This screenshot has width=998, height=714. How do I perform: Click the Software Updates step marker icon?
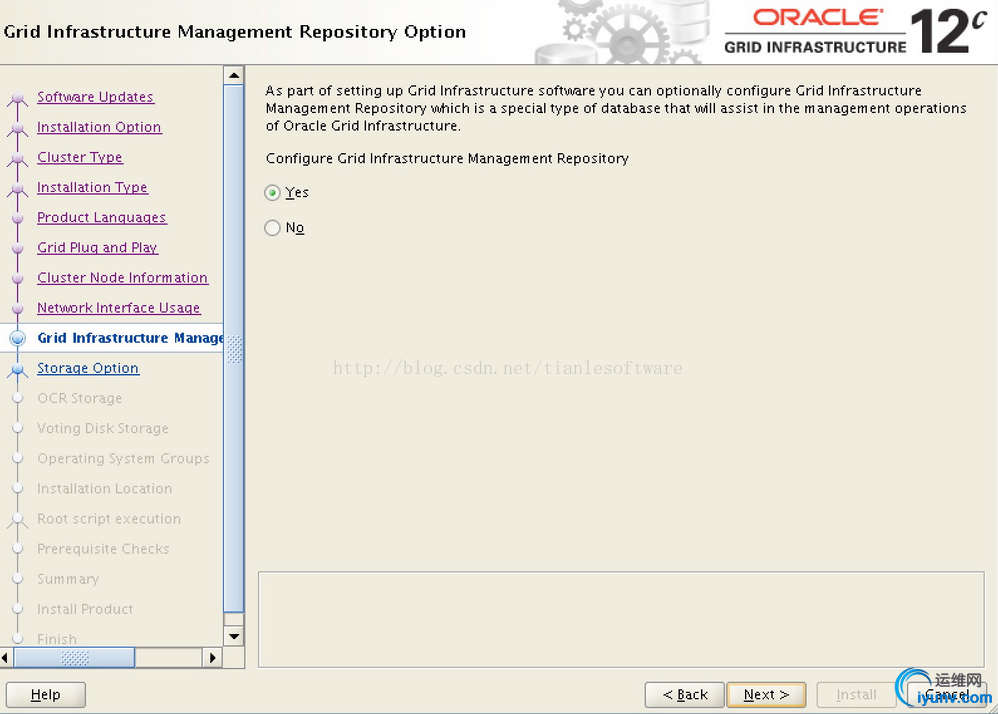[x=18, y=99]
